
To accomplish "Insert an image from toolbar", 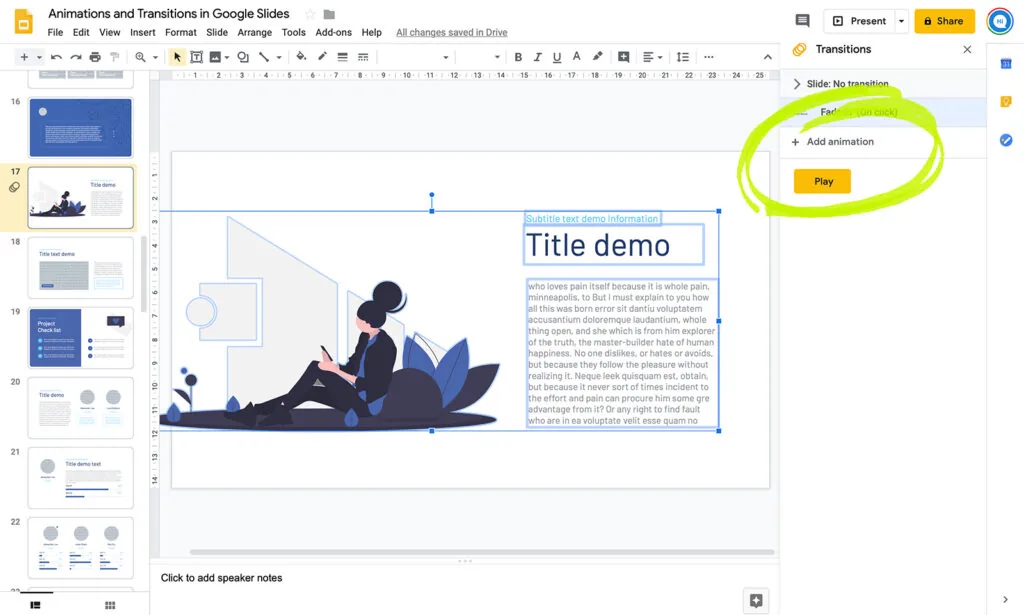I will coord(215,57).
